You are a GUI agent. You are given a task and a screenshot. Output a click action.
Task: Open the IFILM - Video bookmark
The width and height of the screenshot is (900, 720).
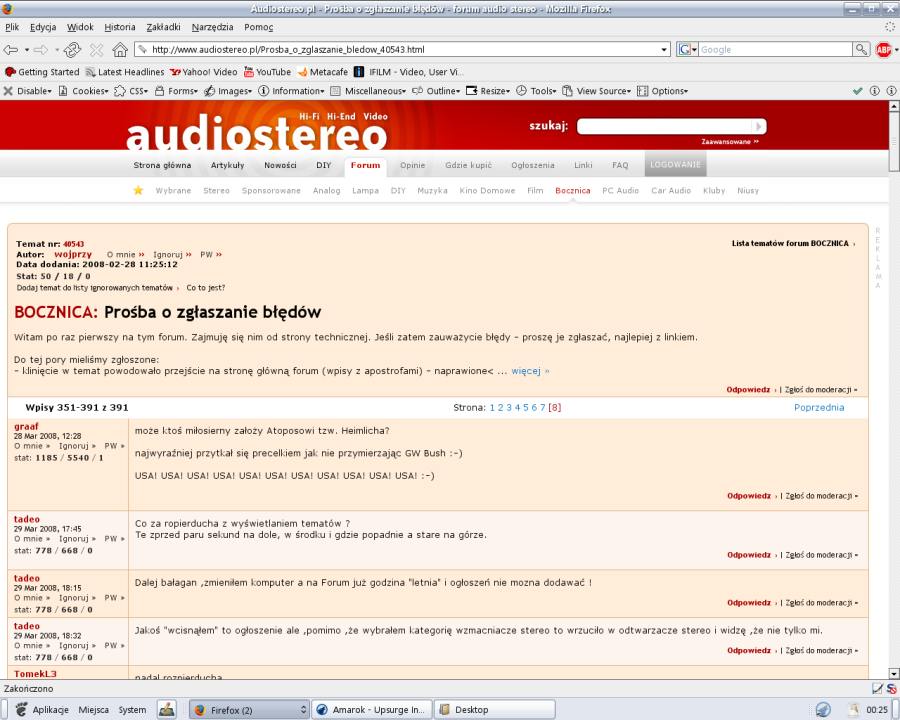coord(409,72)
